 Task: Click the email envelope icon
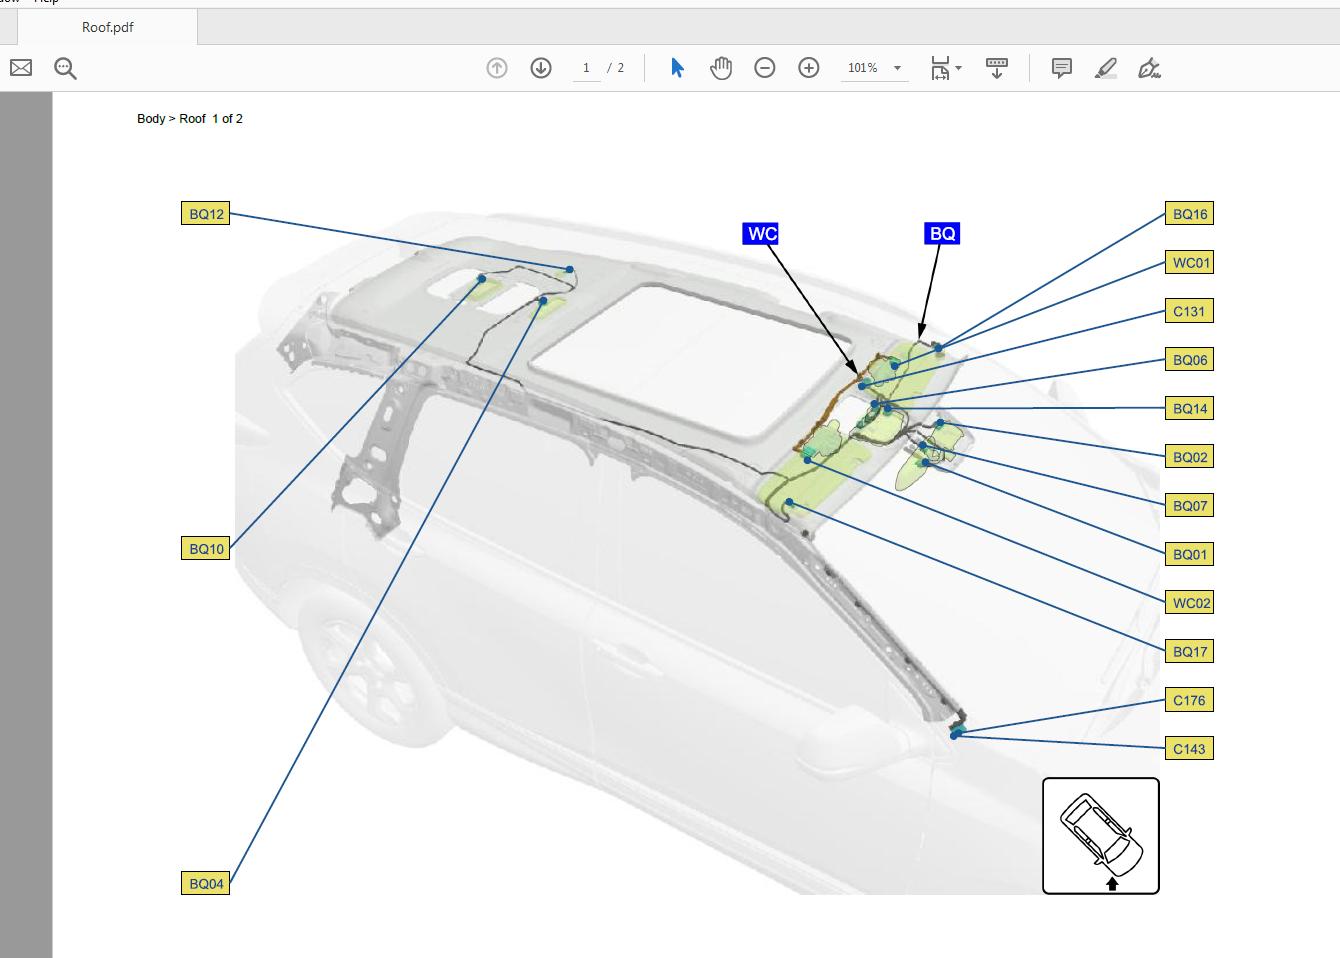[x=21, y=68]
